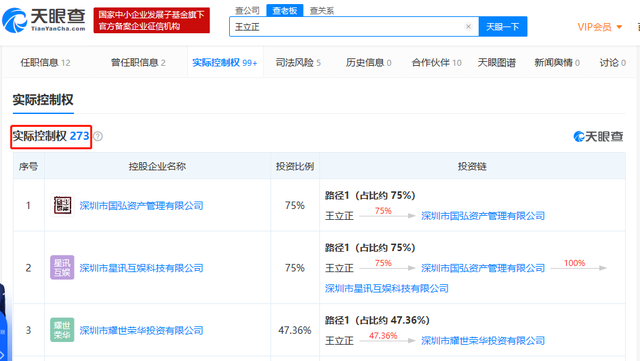Image resolution: width=640 pixels, height=361 pixels.
Task: Open 耀世荣华投资 link in row 3 investment chain
Action: click(x=483, y=341)
